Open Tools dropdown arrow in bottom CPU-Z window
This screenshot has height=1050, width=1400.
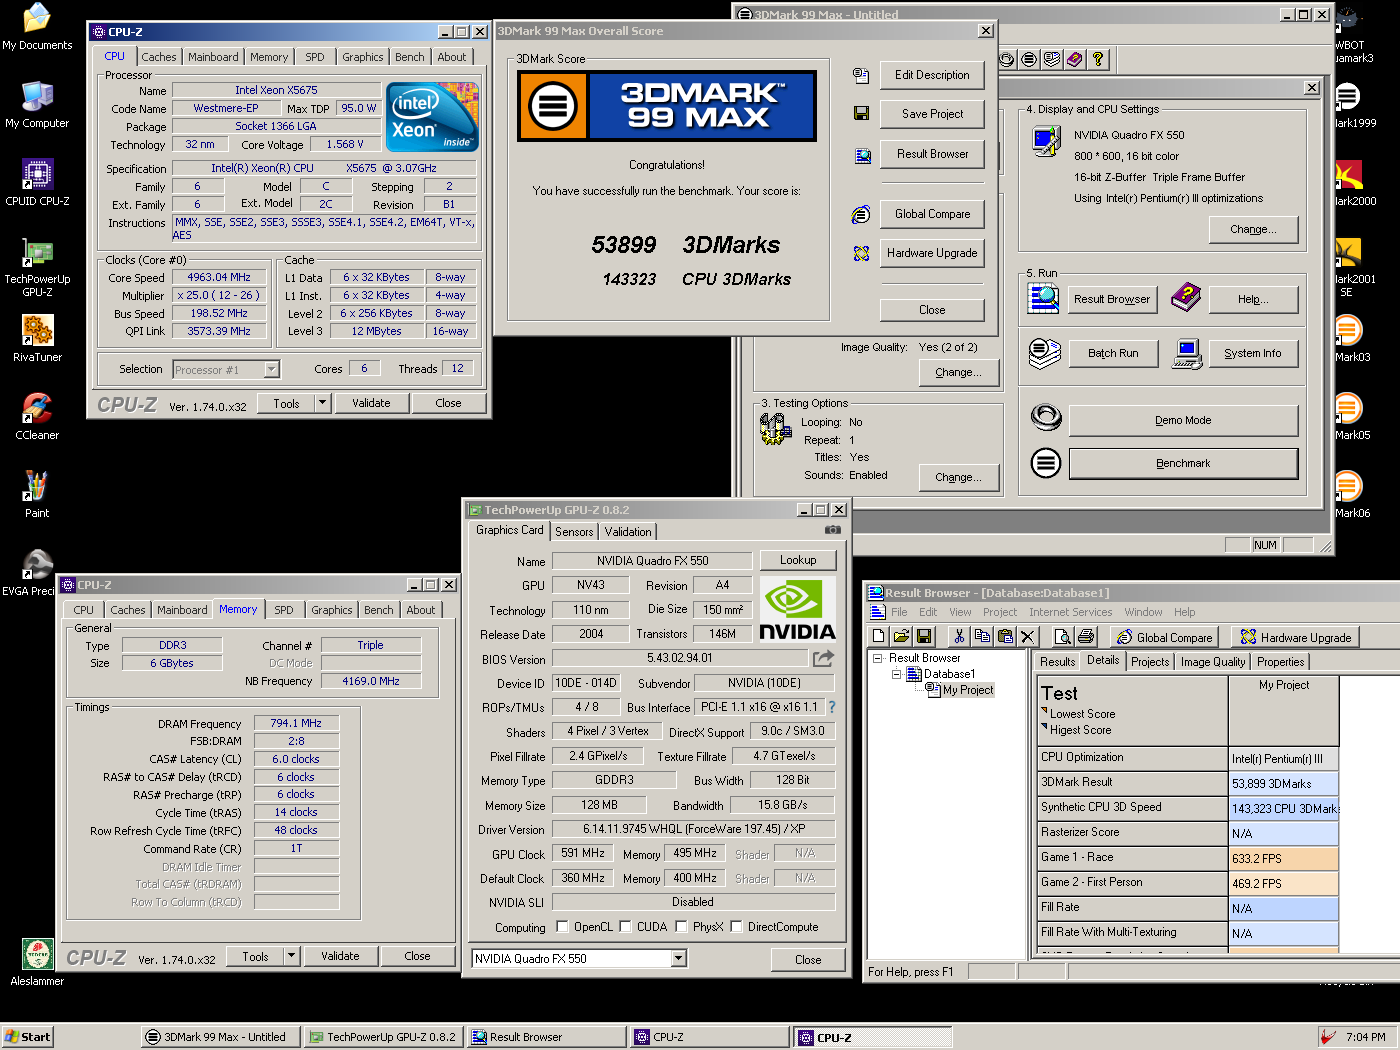pos(291,956)
